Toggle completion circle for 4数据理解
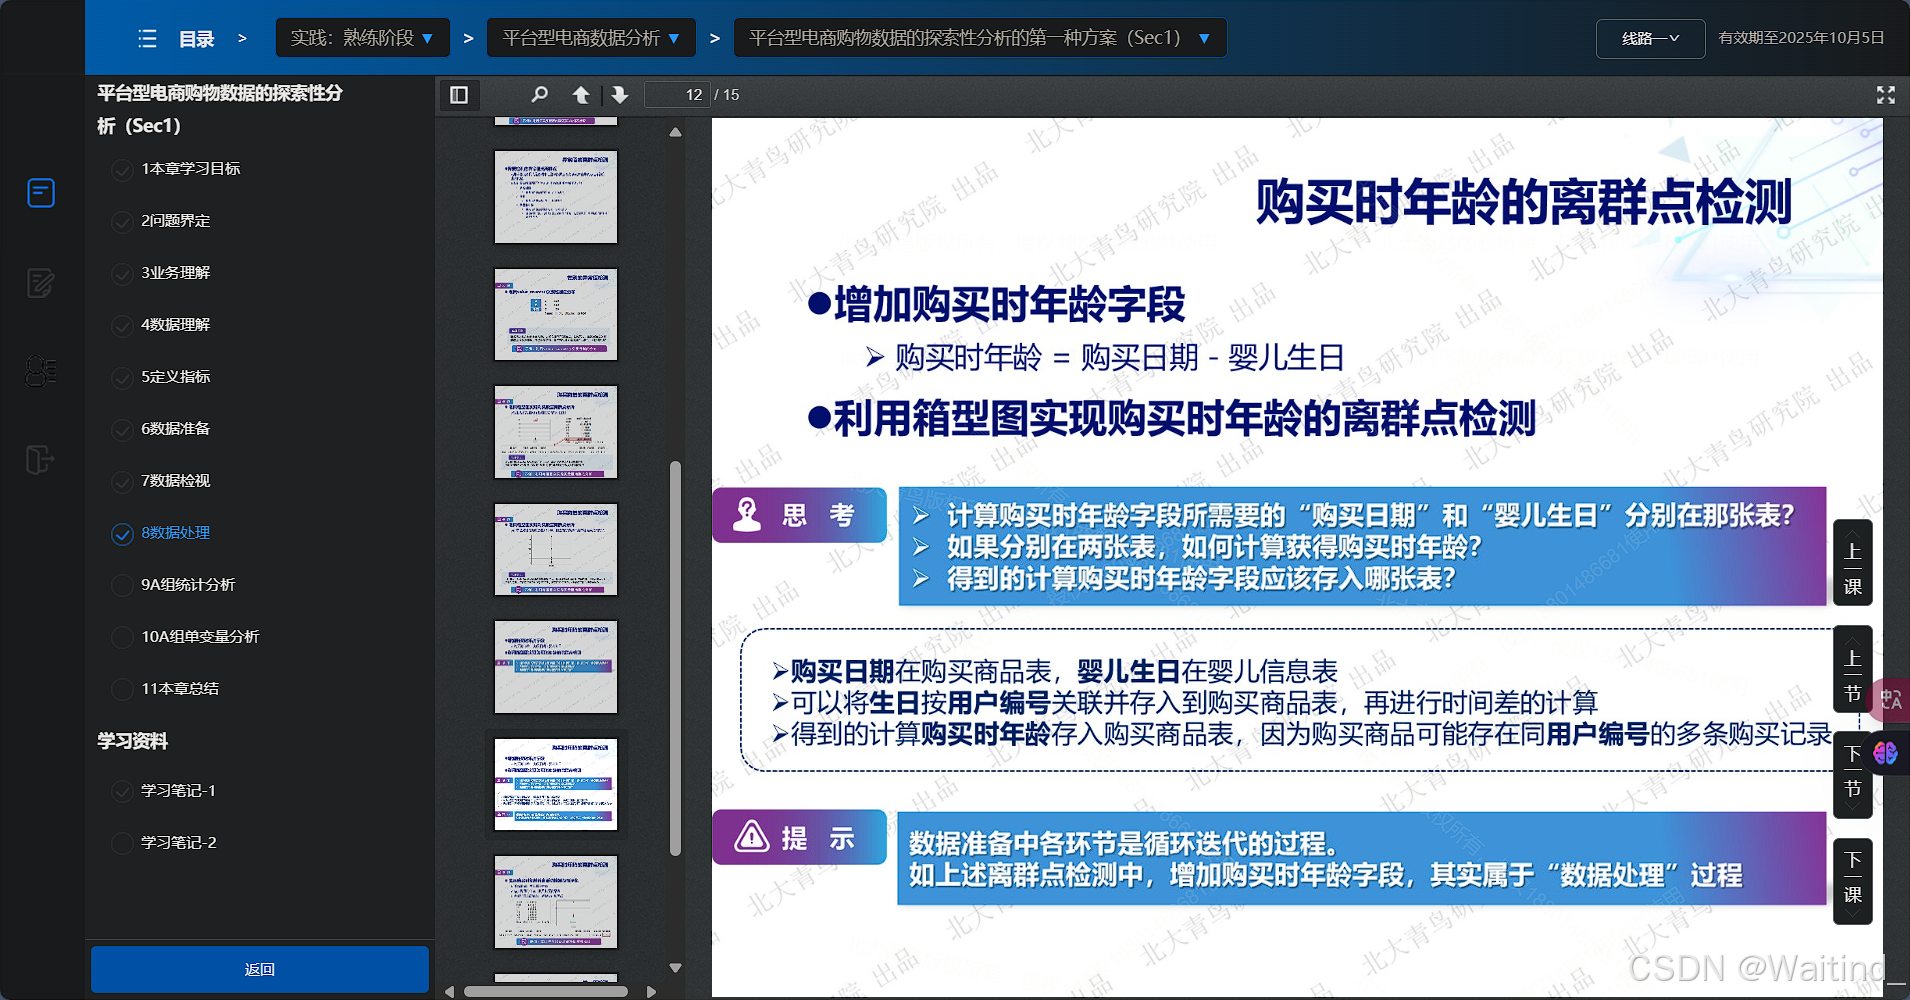Viewport: 1910px width, 1000px height. [x=122, y=326]
